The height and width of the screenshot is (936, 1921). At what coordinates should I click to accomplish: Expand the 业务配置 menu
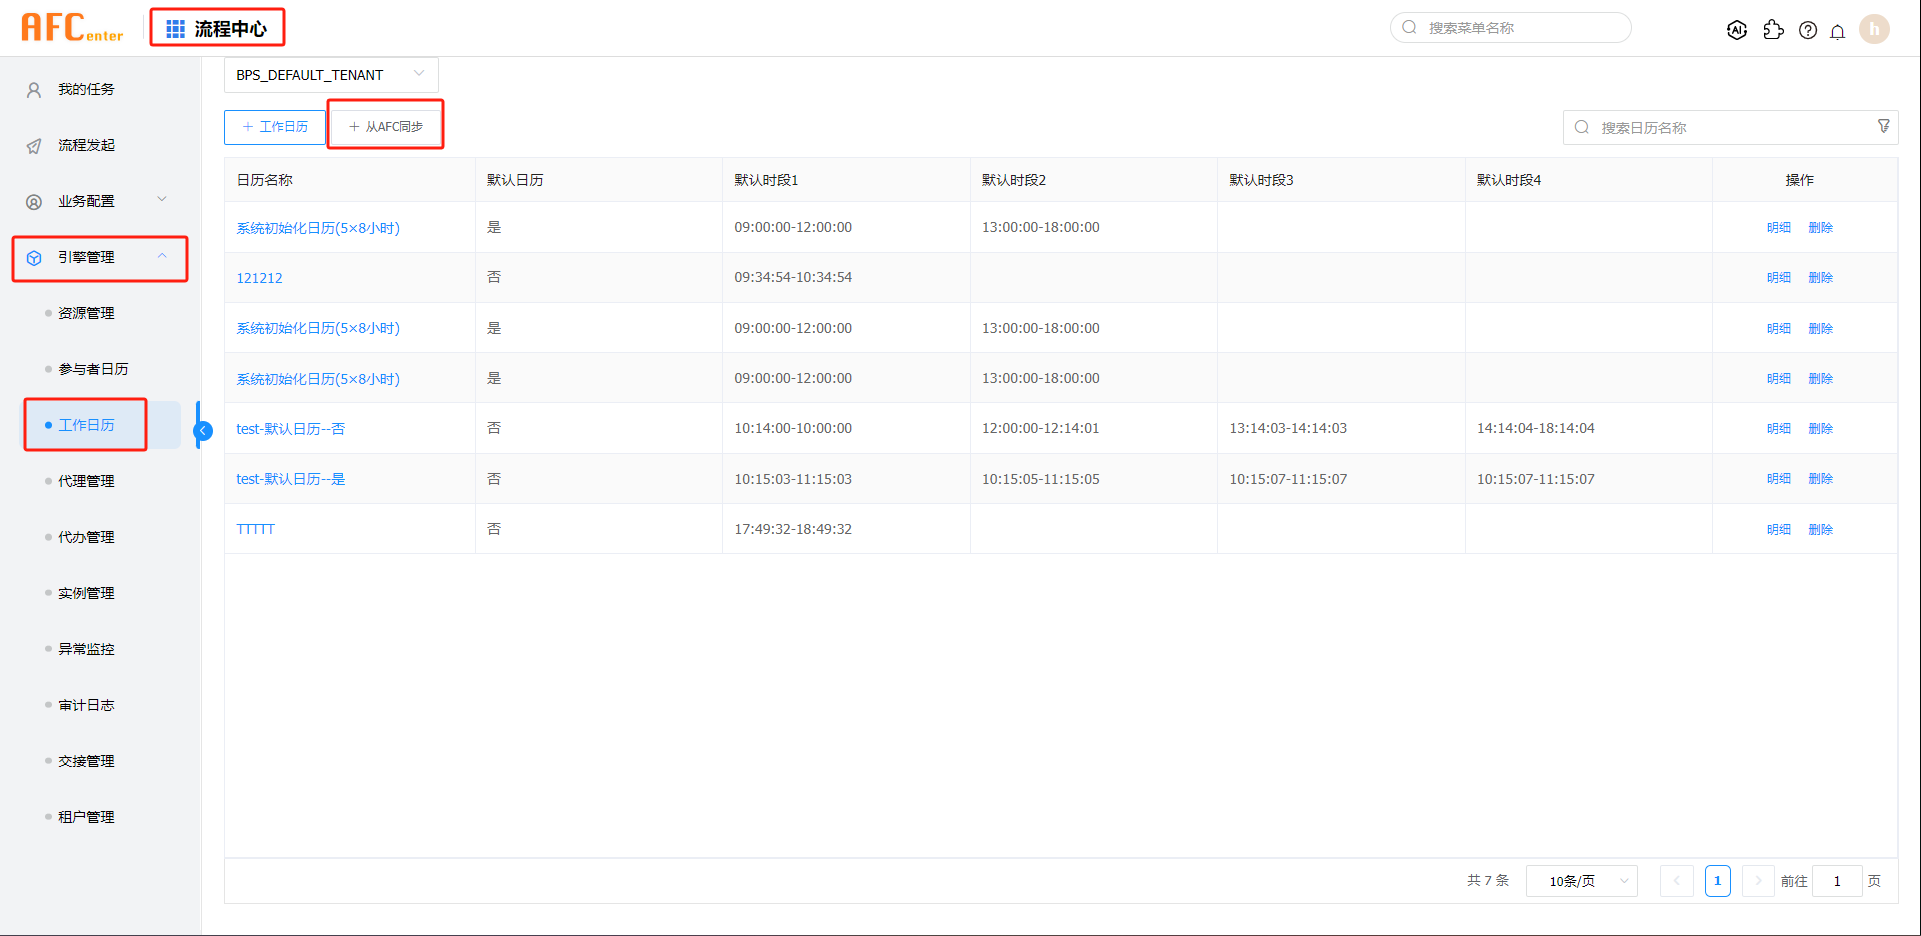coord(98,201)
